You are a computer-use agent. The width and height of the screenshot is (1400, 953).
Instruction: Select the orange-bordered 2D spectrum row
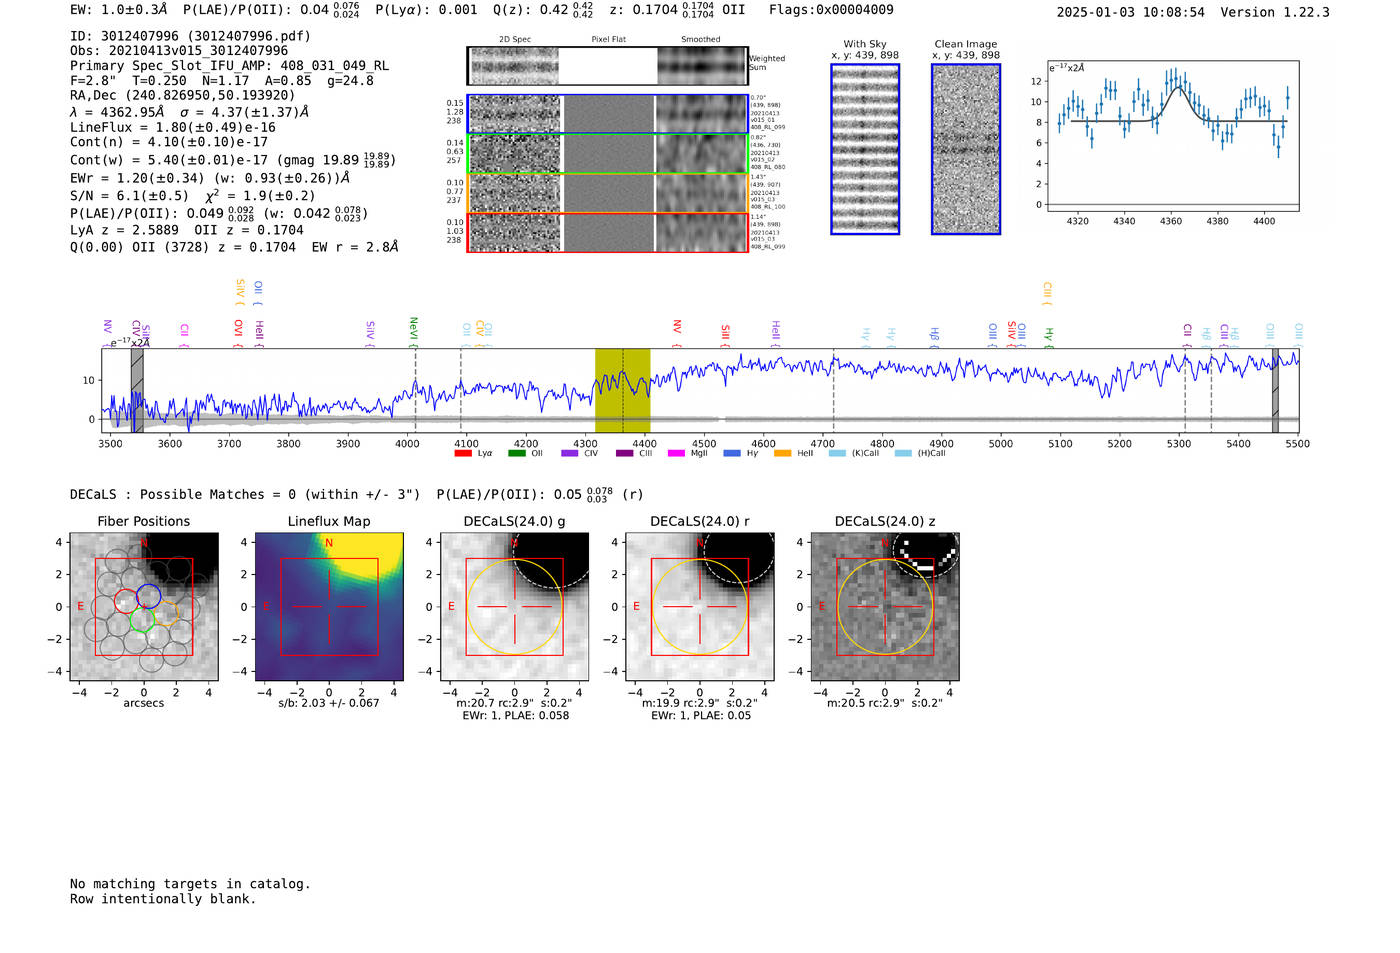pyautogui.click(x=607, y=193)
